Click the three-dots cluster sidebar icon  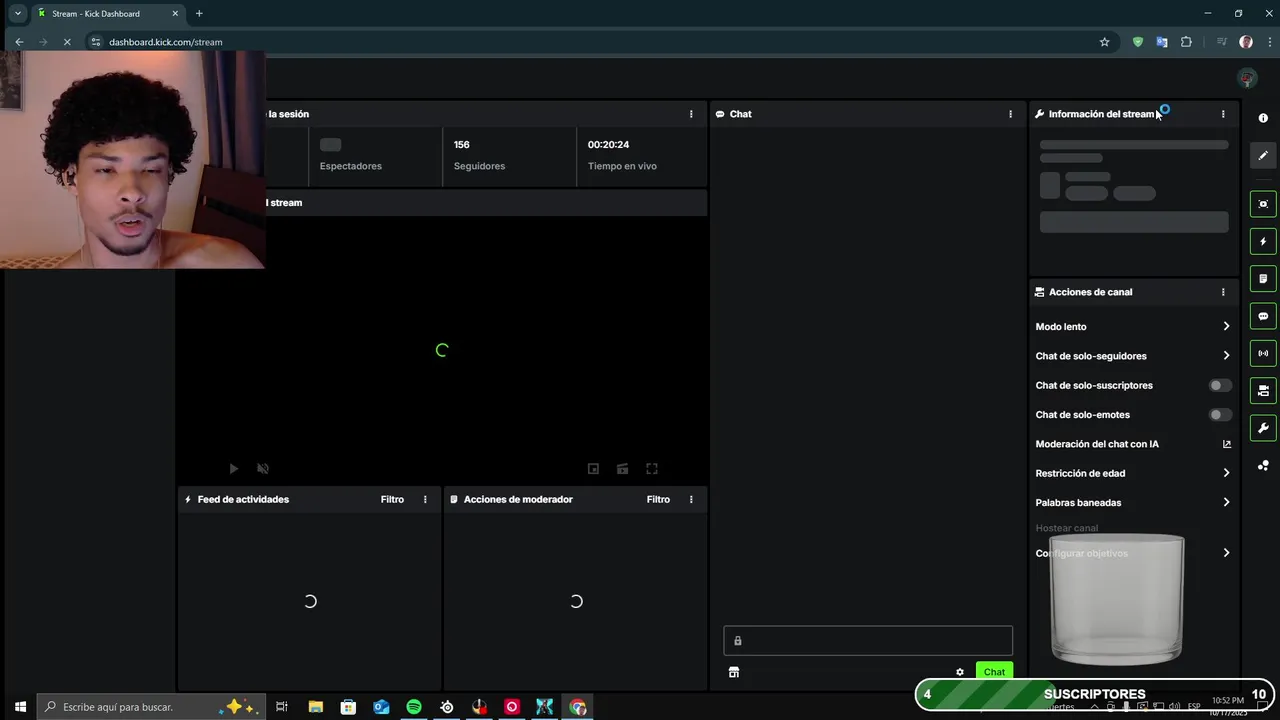(x=1263, y=465)
